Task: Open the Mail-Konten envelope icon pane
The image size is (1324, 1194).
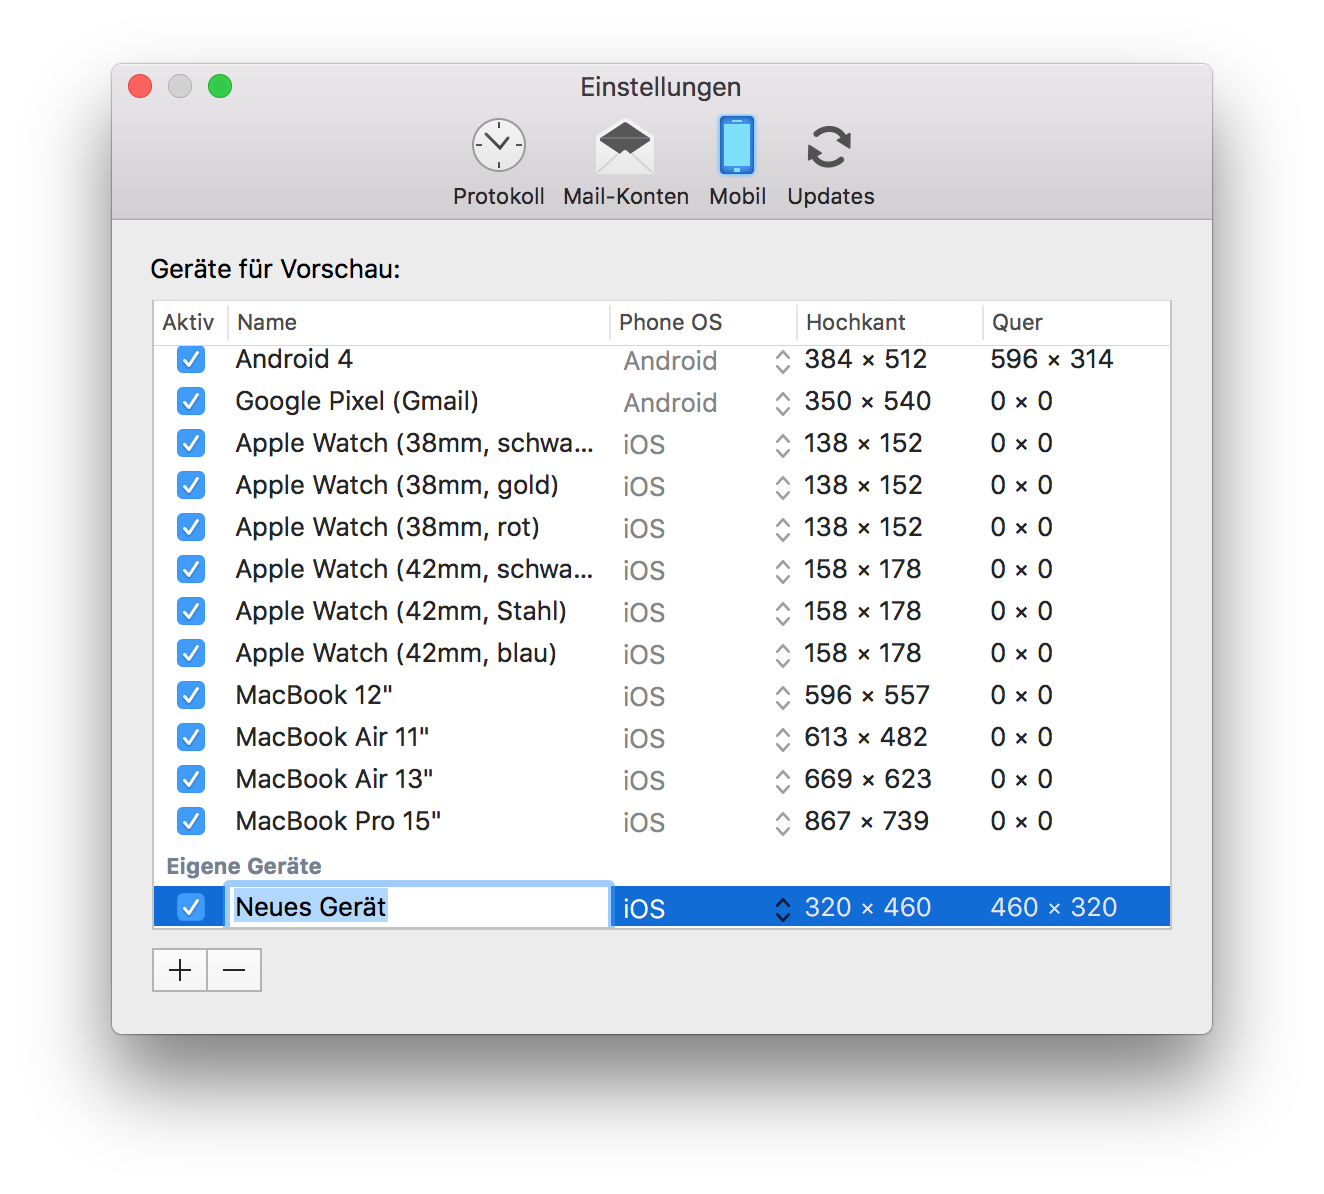Action: [x=625, y=162]
